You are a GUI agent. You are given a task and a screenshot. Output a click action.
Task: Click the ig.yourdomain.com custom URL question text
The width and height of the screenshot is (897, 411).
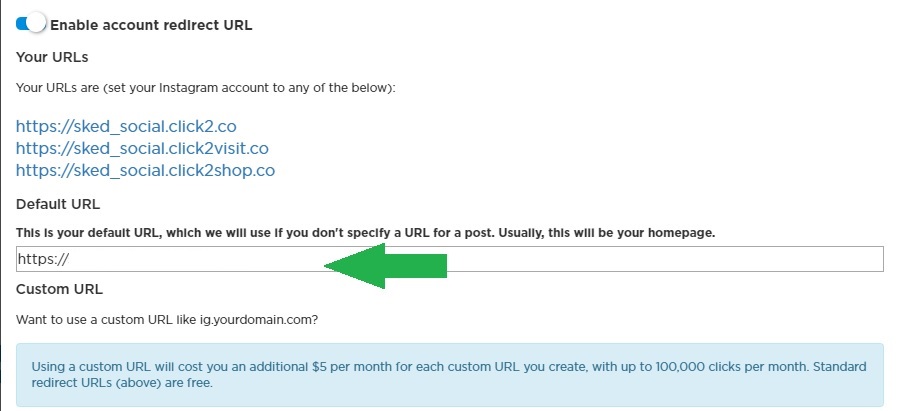166,319
